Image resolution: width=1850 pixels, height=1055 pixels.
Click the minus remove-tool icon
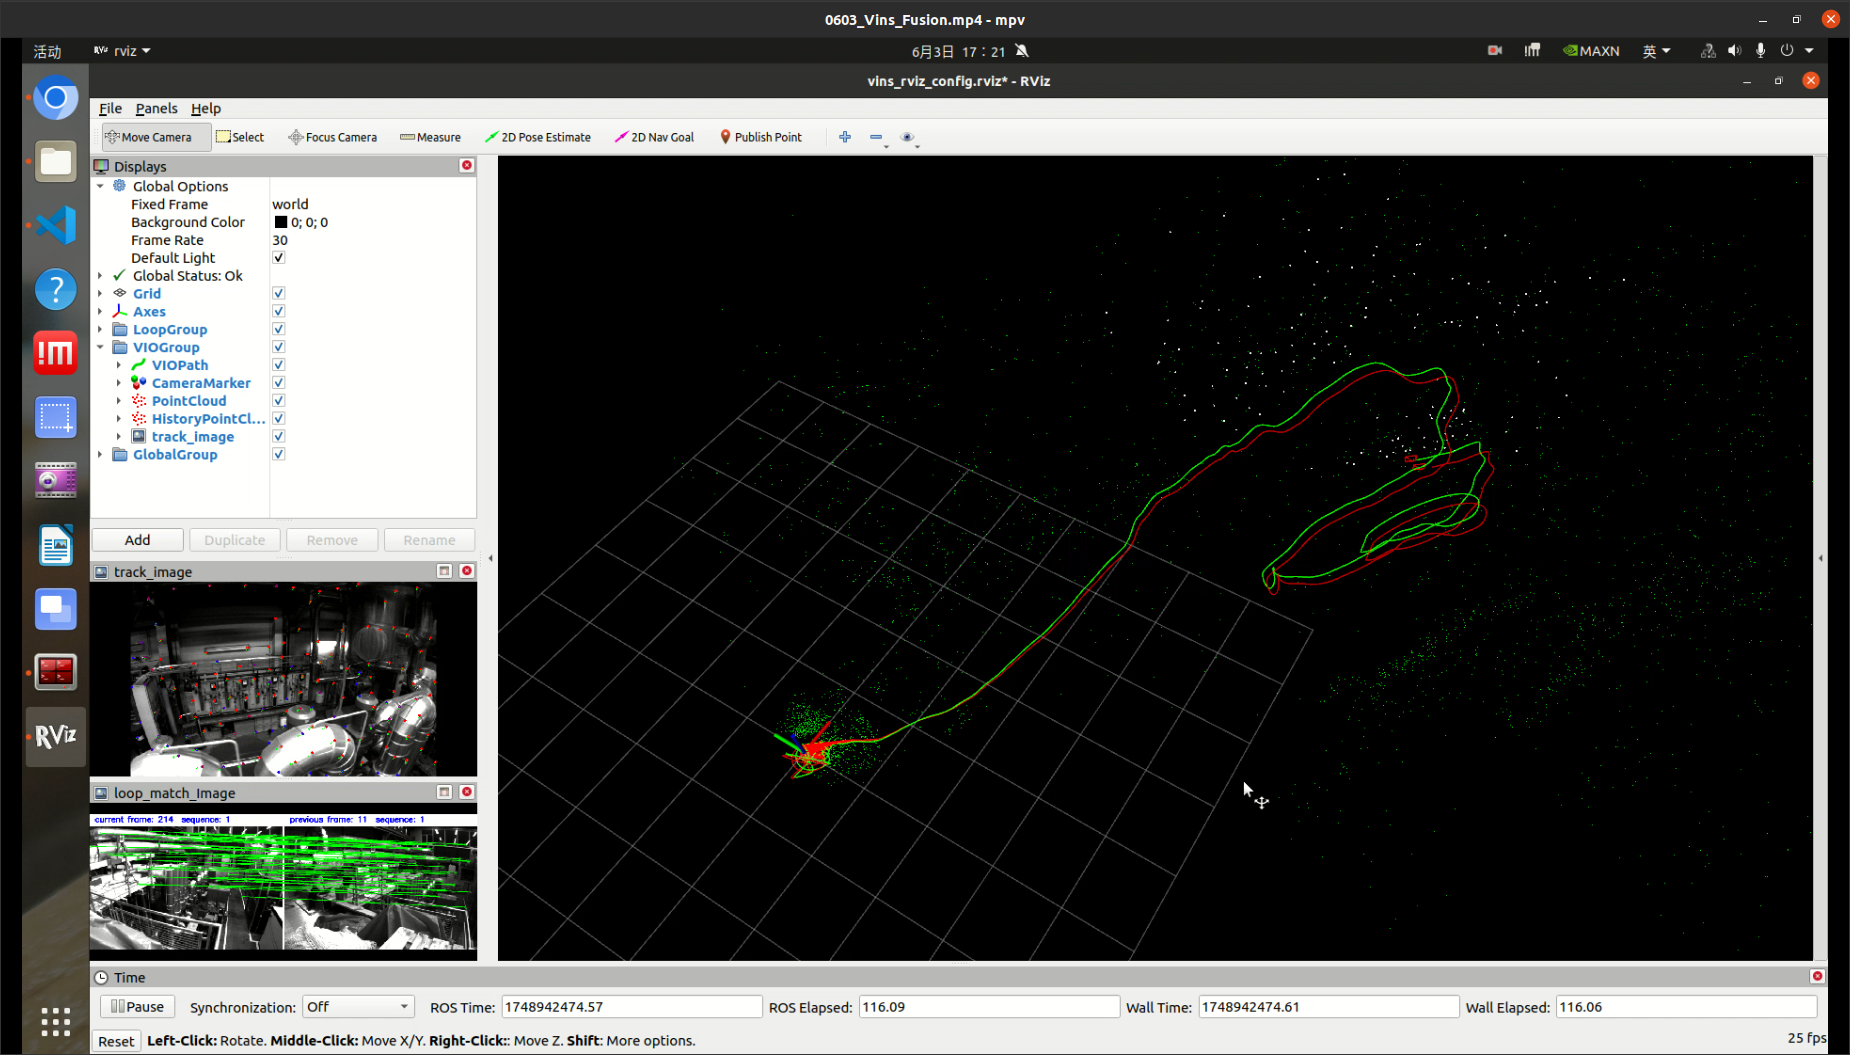[876, 137]
